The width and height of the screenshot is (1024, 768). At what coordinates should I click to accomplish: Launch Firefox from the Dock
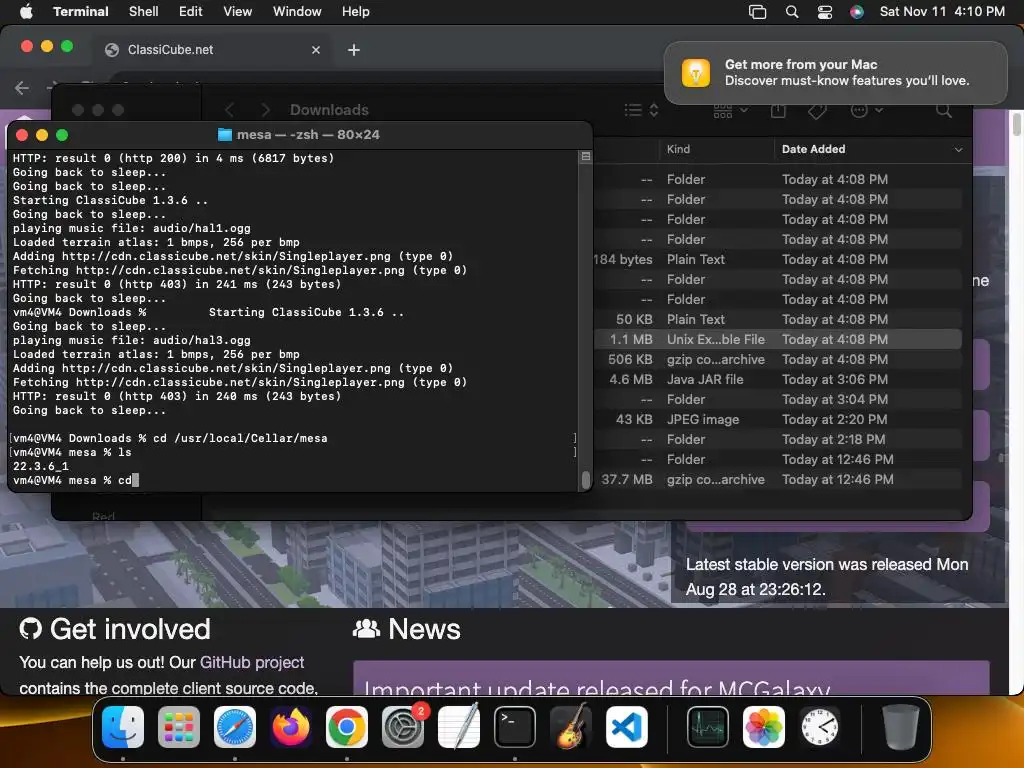(x=291, y=727)
